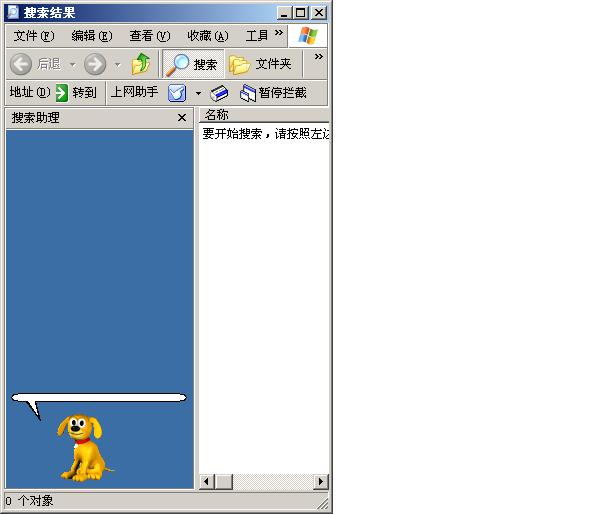Click the status bar text 0 个对象
The width and height of the screenshot is (594, 514).
29,501
